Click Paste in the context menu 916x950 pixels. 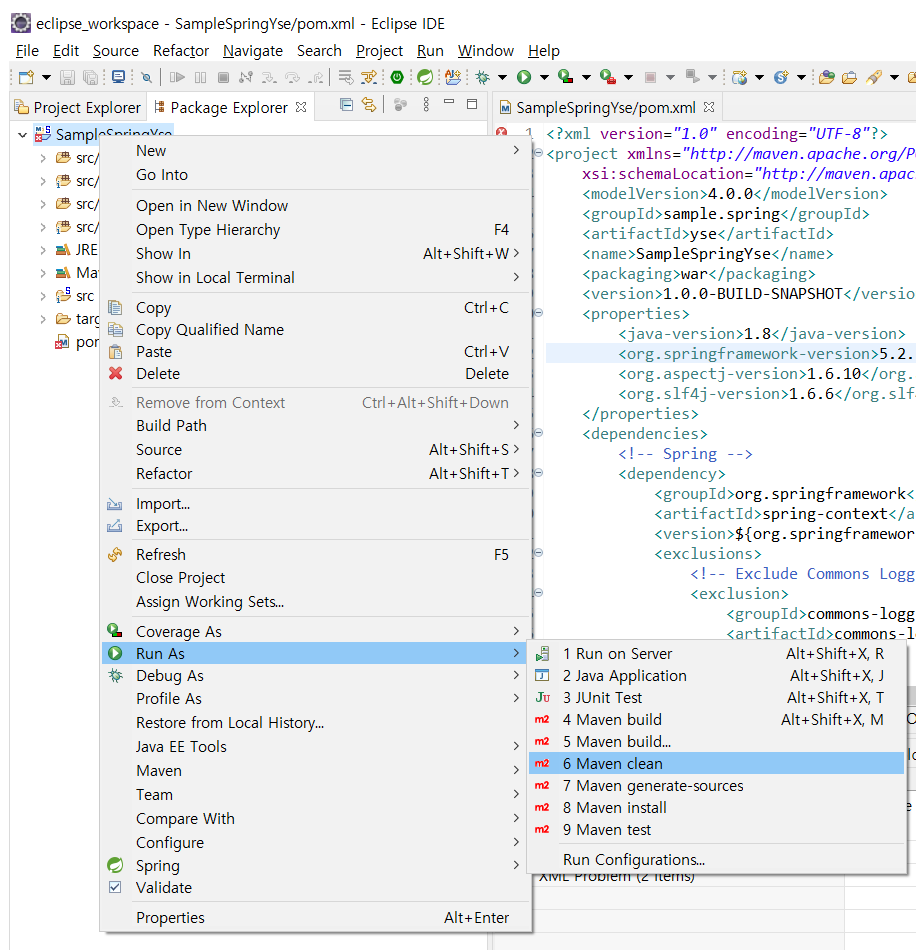317,351
